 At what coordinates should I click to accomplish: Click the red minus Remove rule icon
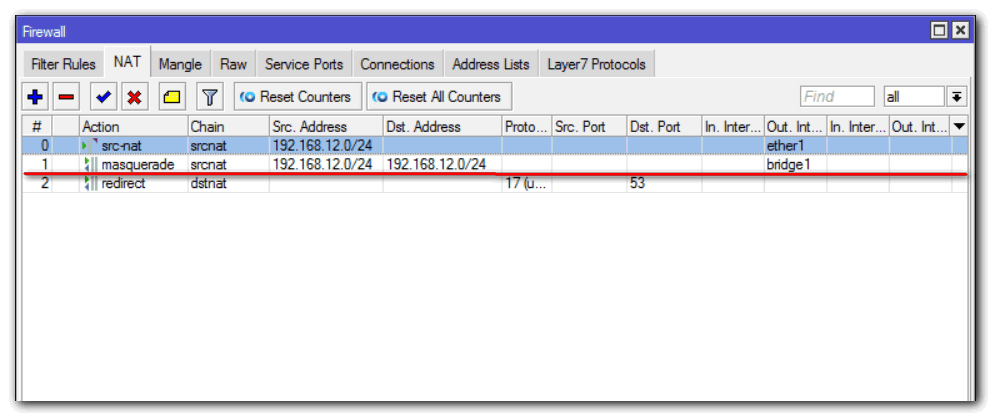point(66,97)
